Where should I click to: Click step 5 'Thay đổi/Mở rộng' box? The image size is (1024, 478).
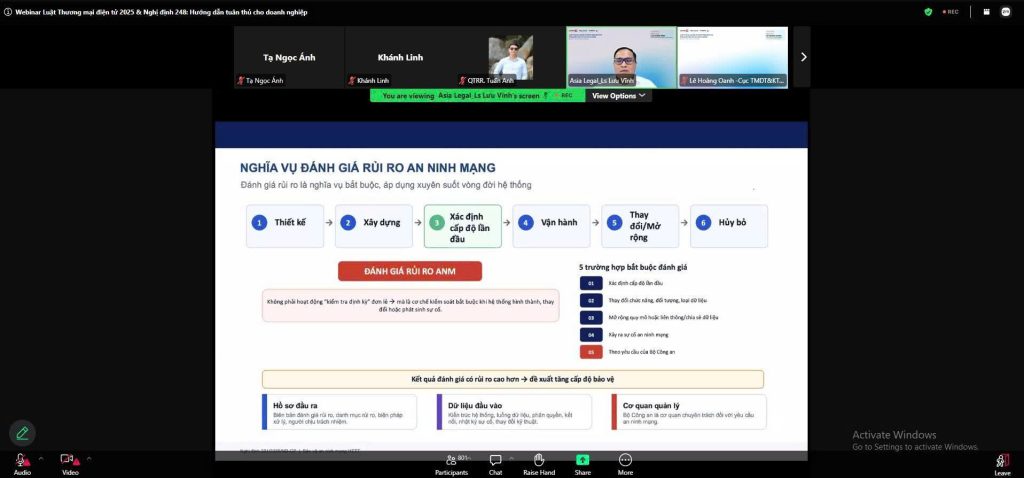pos(640,226)
